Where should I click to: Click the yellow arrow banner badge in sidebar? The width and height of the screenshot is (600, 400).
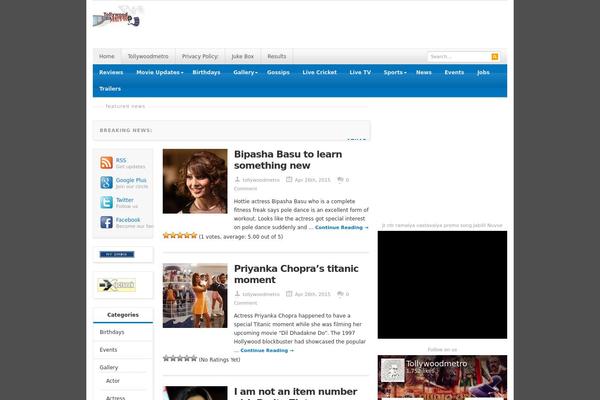point(117,285)
